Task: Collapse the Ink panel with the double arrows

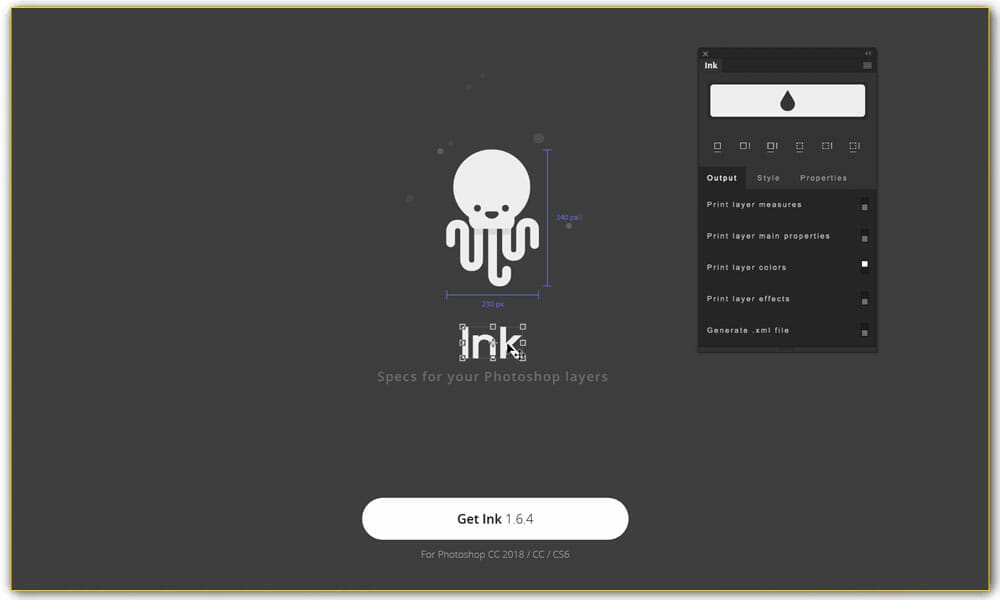Action: pyautogui.click(x=868, y=52)
